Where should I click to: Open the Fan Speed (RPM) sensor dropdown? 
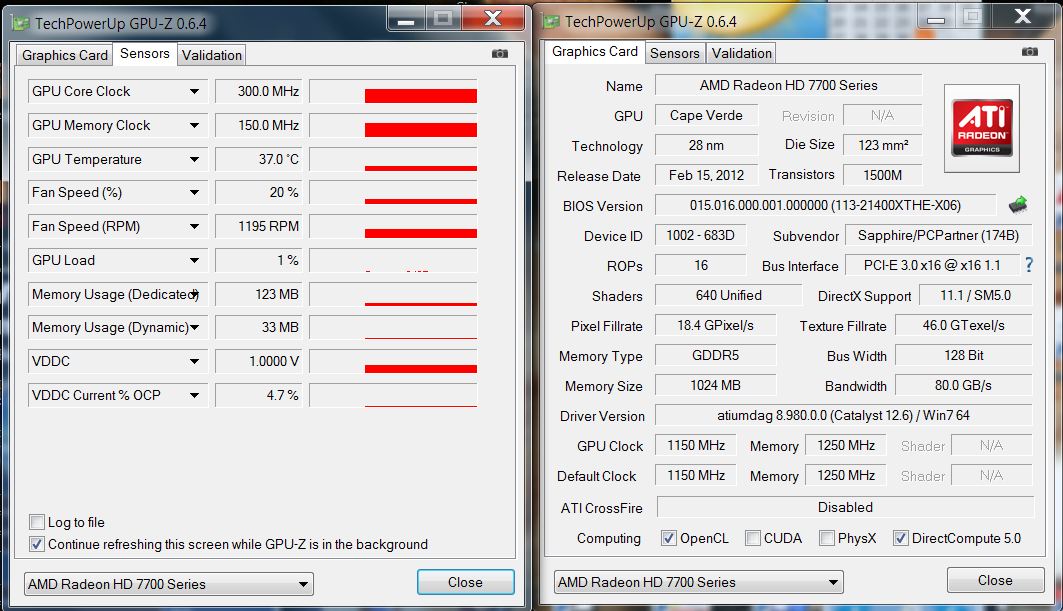click(195, 226)
